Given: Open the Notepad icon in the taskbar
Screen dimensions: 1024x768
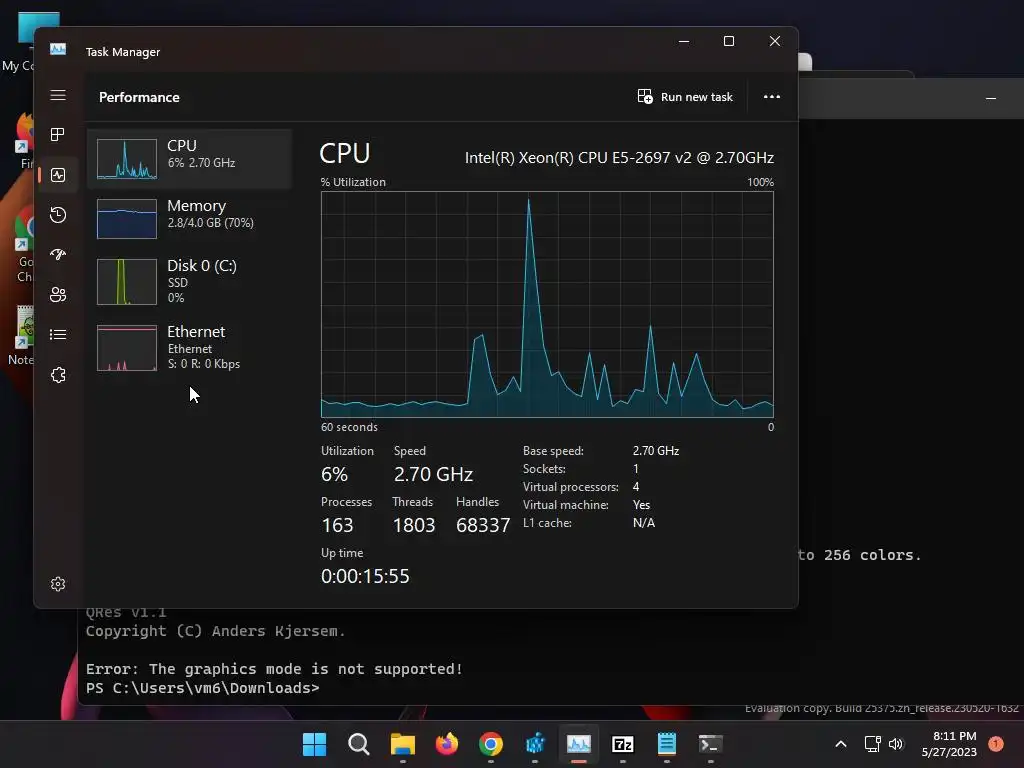Looking at the screenshot, I should tap(667, 744).
